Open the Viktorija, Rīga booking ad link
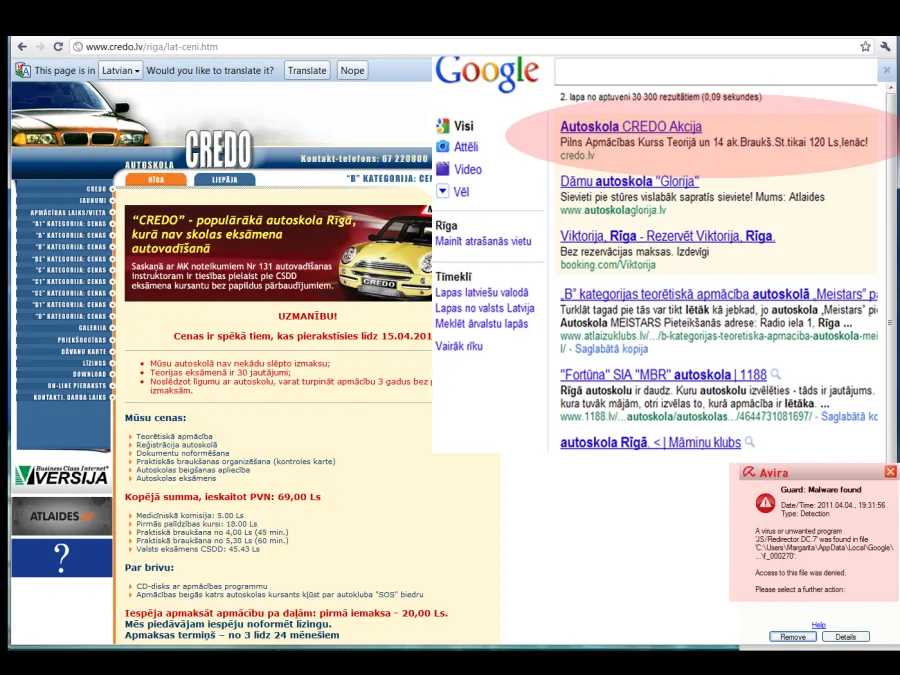This screenshot has width=900, height=675. 668,236
